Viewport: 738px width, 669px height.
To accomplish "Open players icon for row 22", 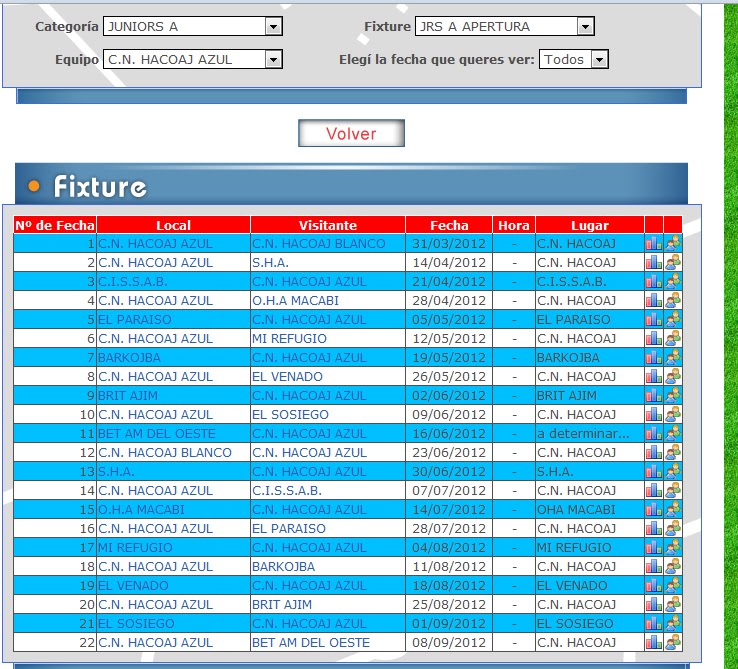I will (673, 642).
